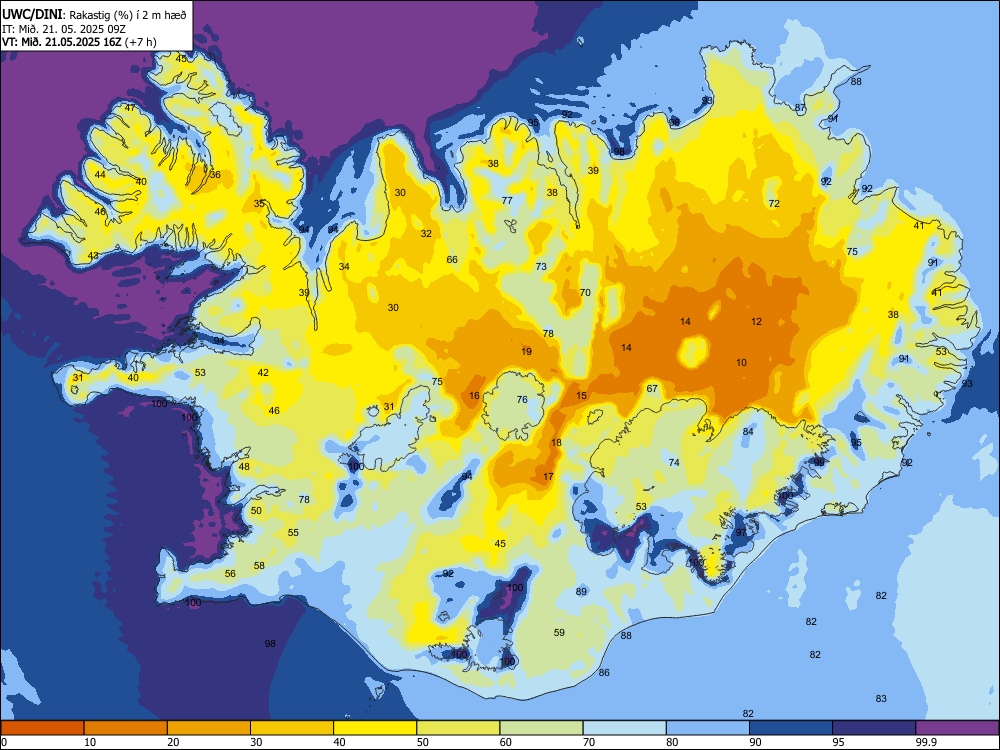Click the map humidity value 17
Screen dimensions: 1000x750
pos(548,476)
